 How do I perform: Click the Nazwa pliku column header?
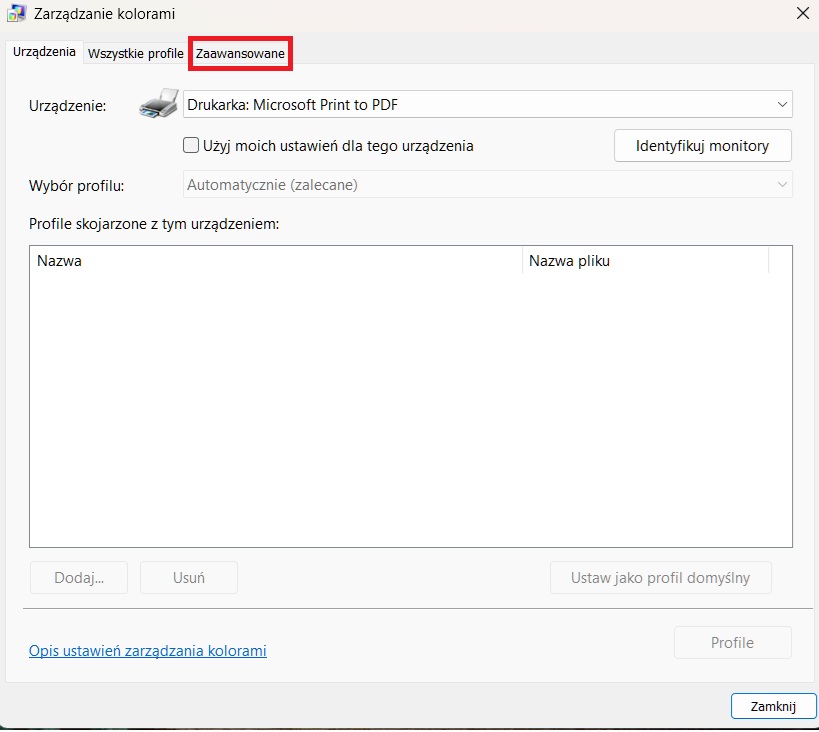(x=644, y=261)
